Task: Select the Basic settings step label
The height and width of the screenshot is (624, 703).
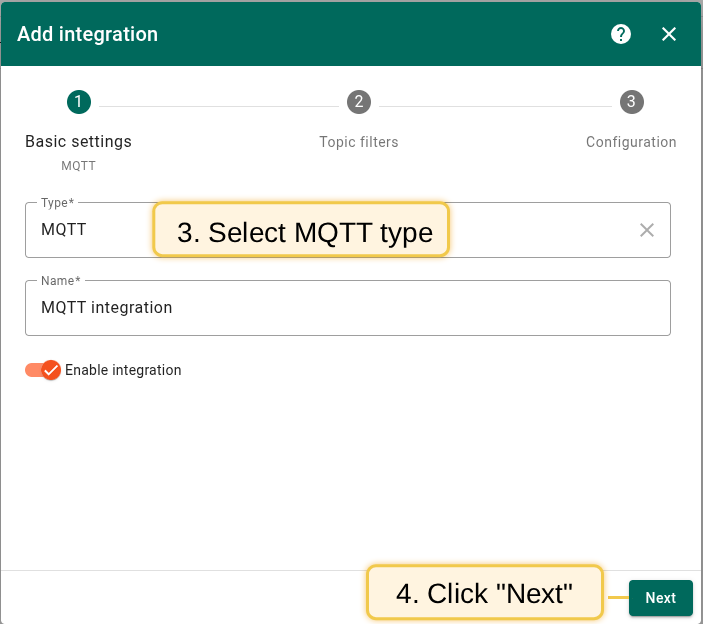Action: (78, 142)
